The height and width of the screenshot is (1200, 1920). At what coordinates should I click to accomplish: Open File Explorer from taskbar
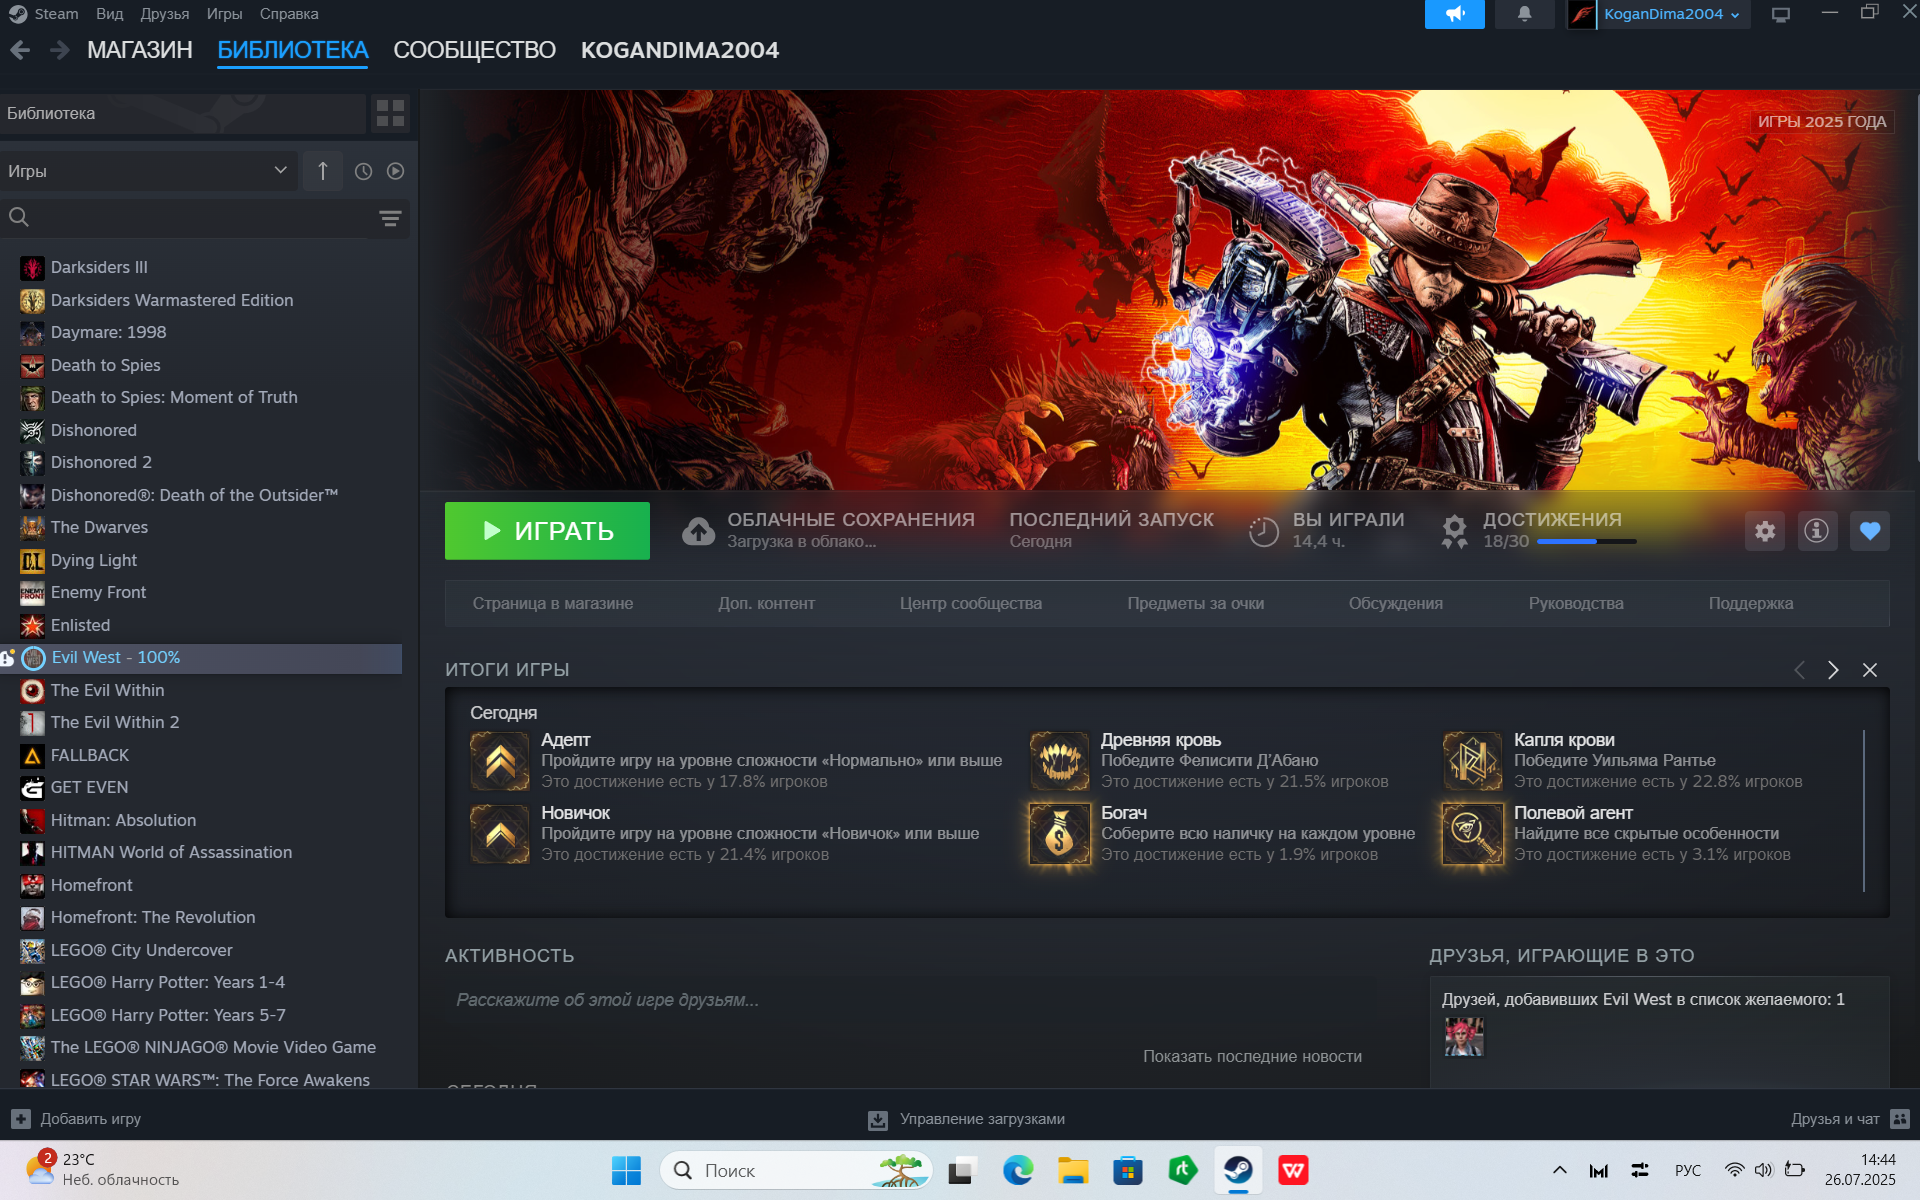point(1073,1170)
